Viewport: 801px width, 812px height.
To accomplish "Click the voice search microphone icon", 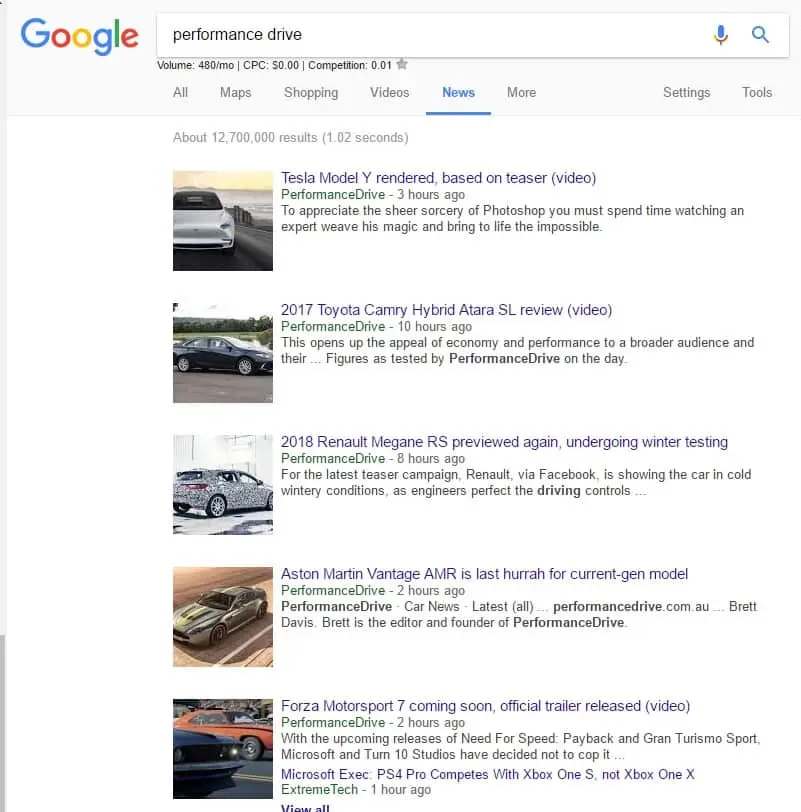I will (721, 35).
